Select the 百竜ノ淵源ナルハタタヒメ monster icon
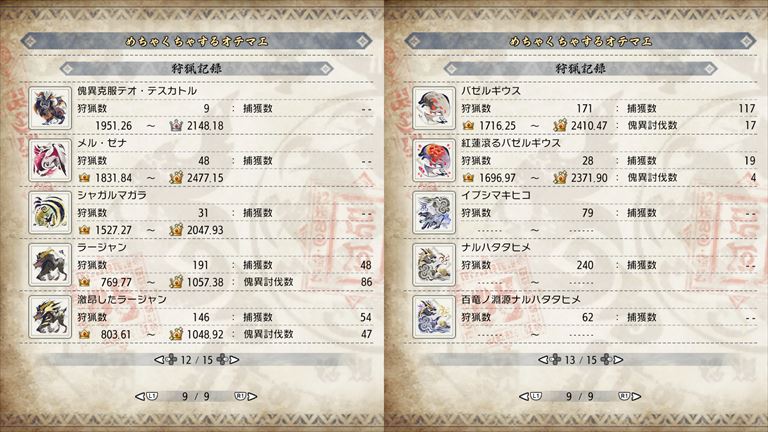The image size is (768, 432). point(434,317)
